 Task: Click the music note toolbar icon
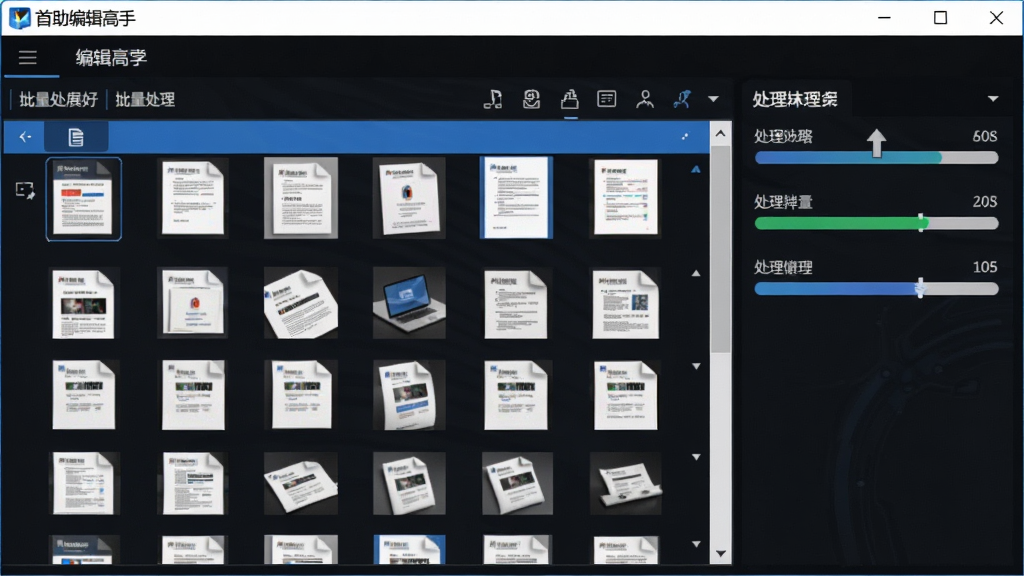coord(493,99)
